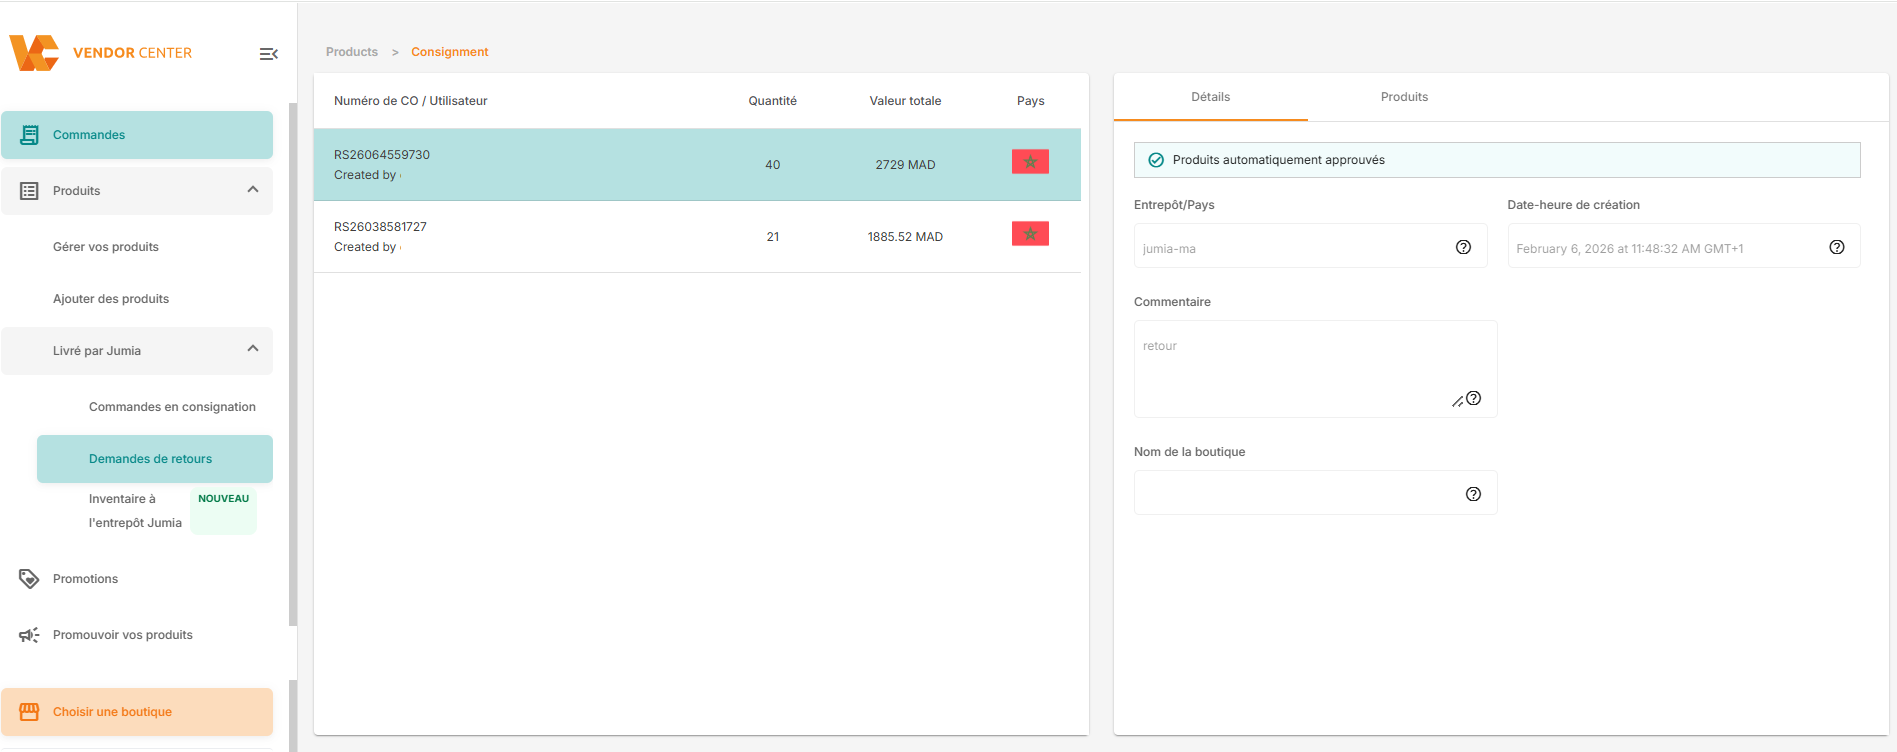The height and width of the screenshot is (752, 1897).
Task: Open the Choisir une boutique selector
Action: click(x=137, y=712)
